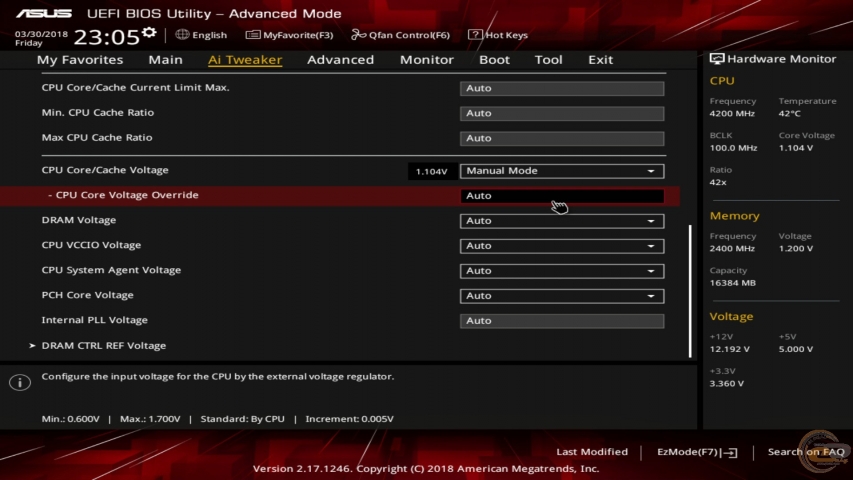
Task: Click Search on FAQ
Action: (806, 452)
